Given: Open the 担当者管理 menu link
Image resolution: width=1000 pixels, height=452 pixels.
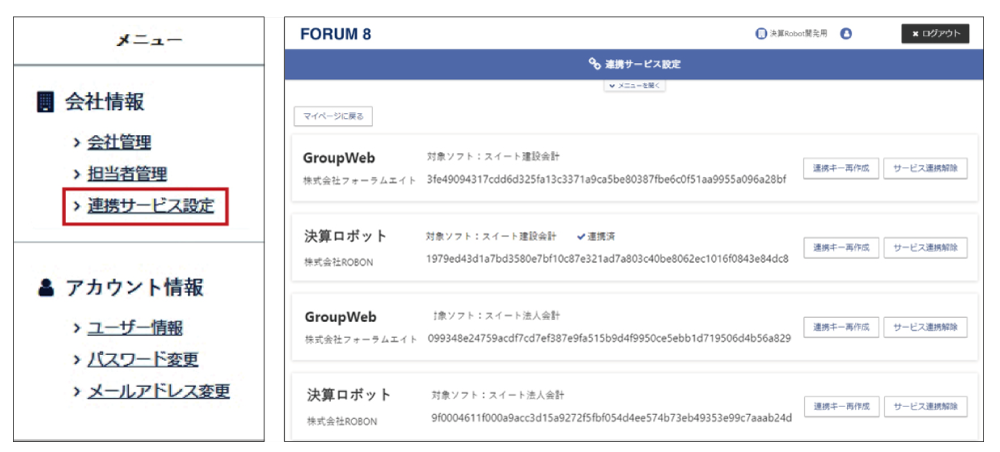Looking at the screenshot, I should pos(127,173).
